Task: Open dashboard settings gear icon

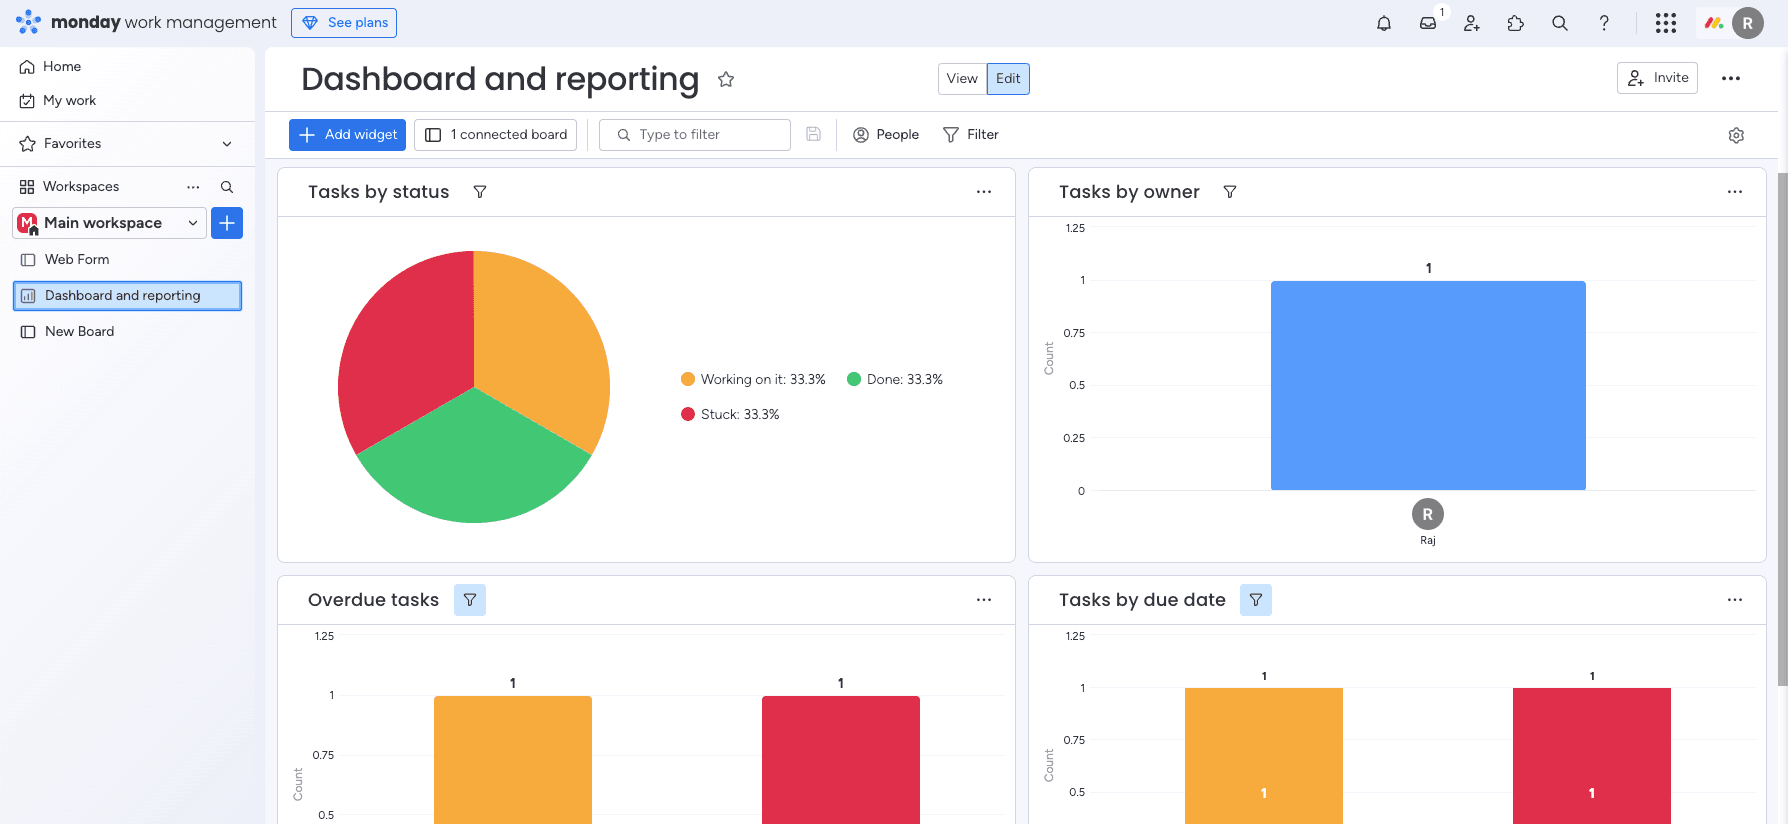Action: (x=1736, y=135)
